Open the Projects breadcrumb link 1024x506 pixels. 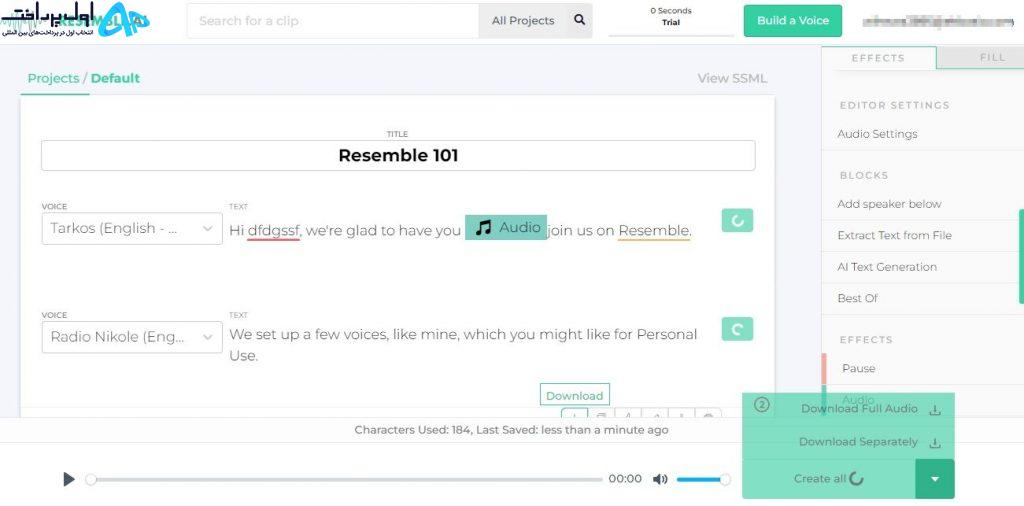click(x=53, y=78)
